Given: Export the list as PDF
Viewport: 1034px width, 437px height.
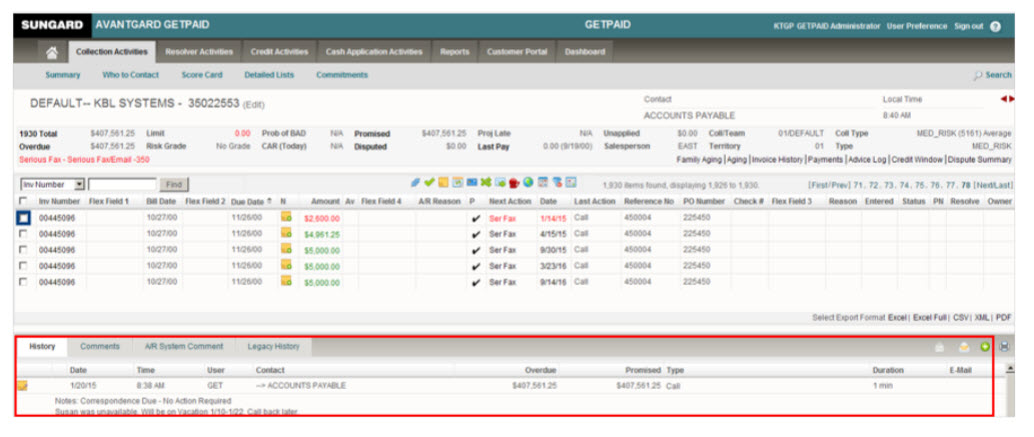Looking at the screenshot, I should [x=1004, y=318].
